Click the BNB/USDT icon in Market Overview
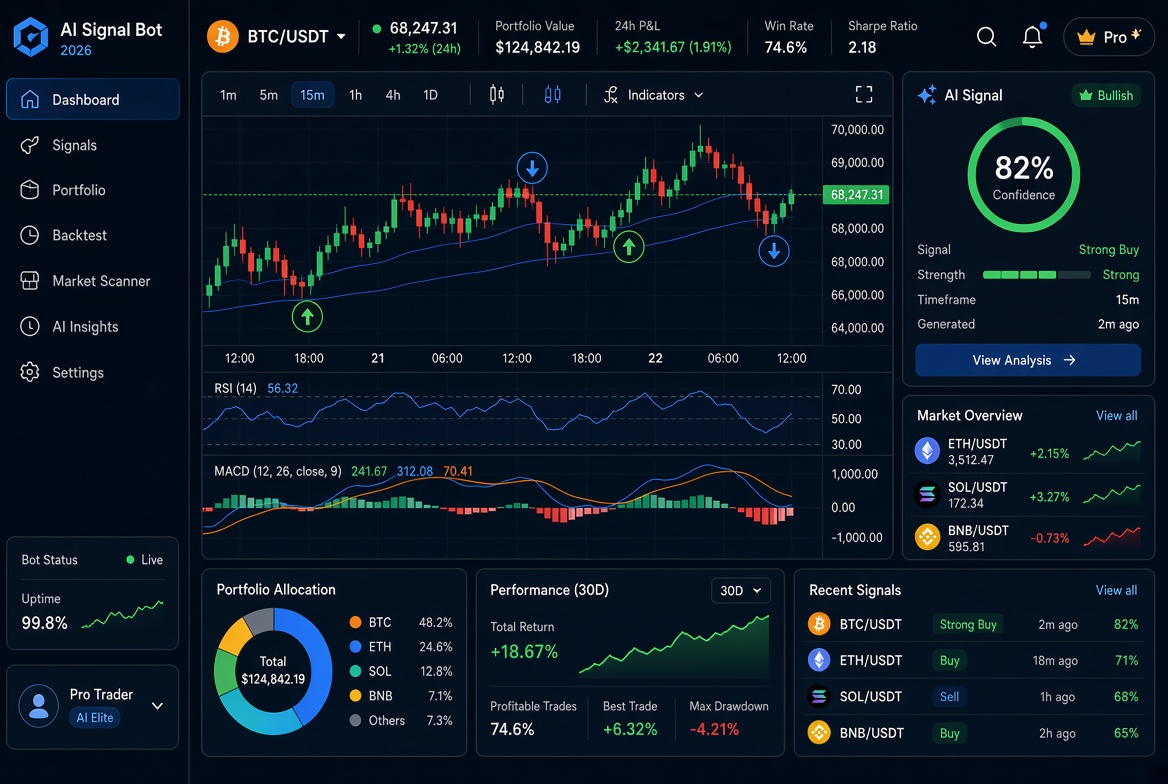Viewport: 1168px width, 784px height. point(927,537)
